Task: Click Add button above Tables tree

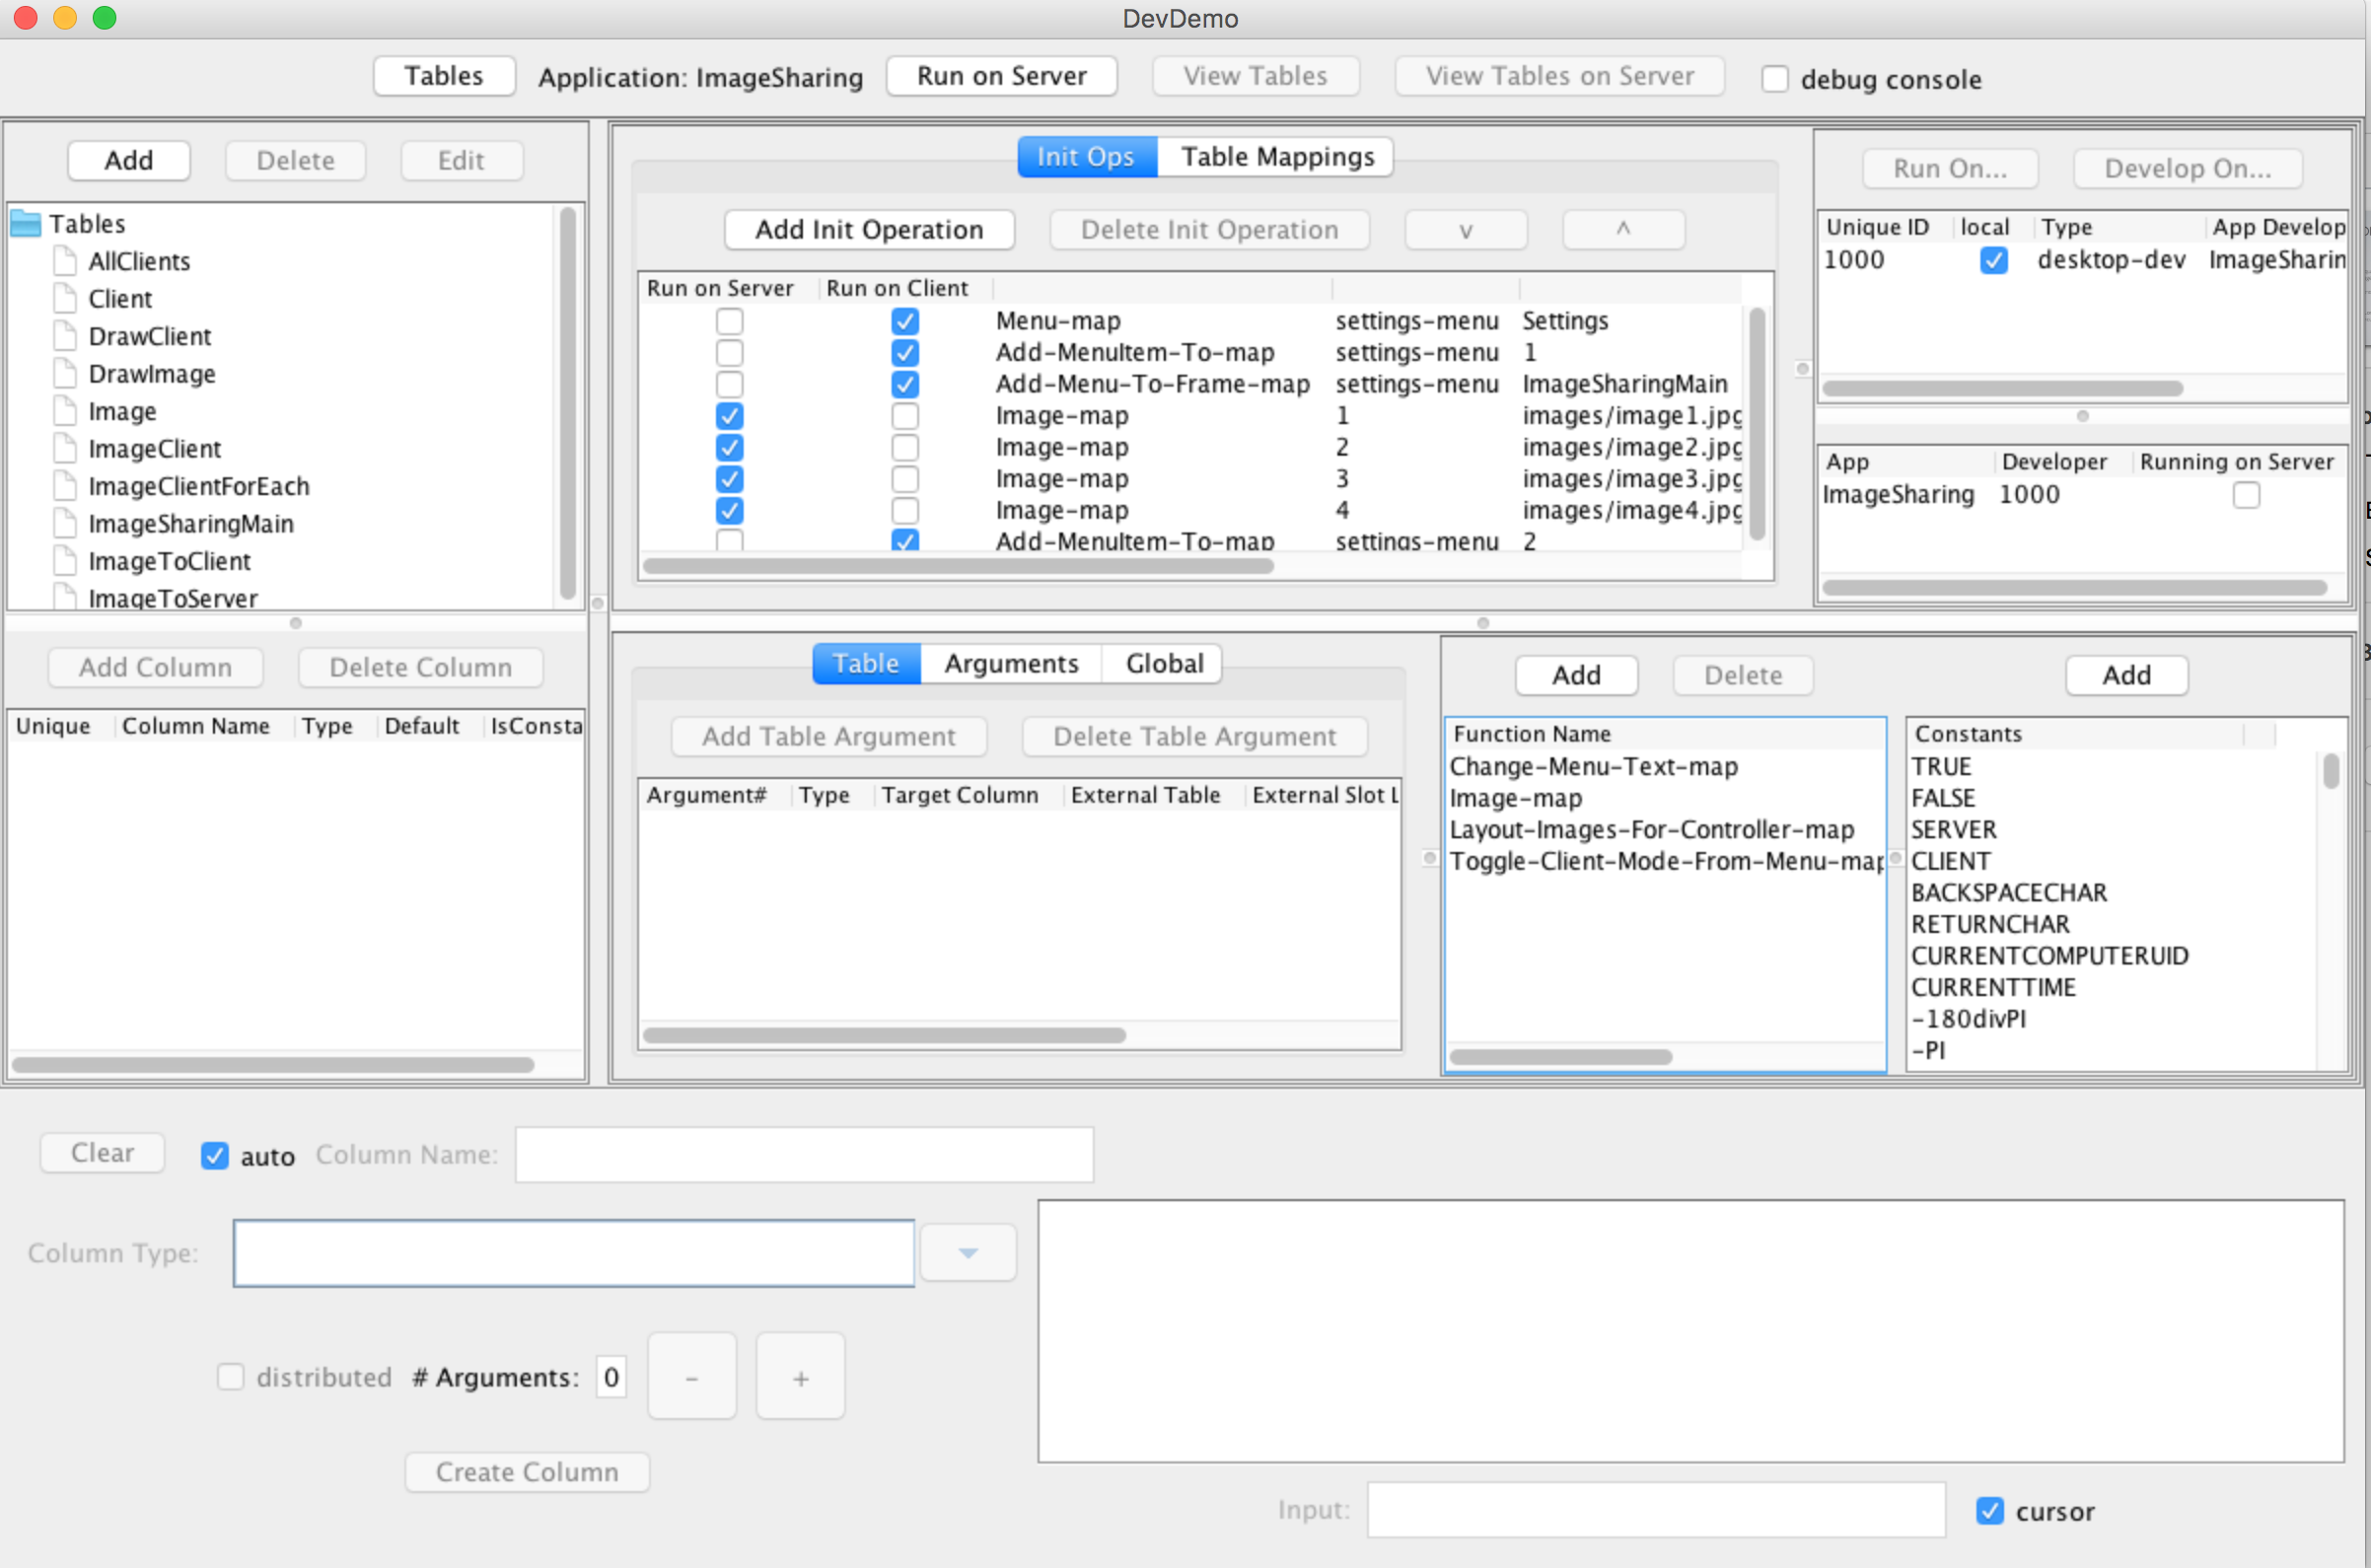Action: [129, 161]
